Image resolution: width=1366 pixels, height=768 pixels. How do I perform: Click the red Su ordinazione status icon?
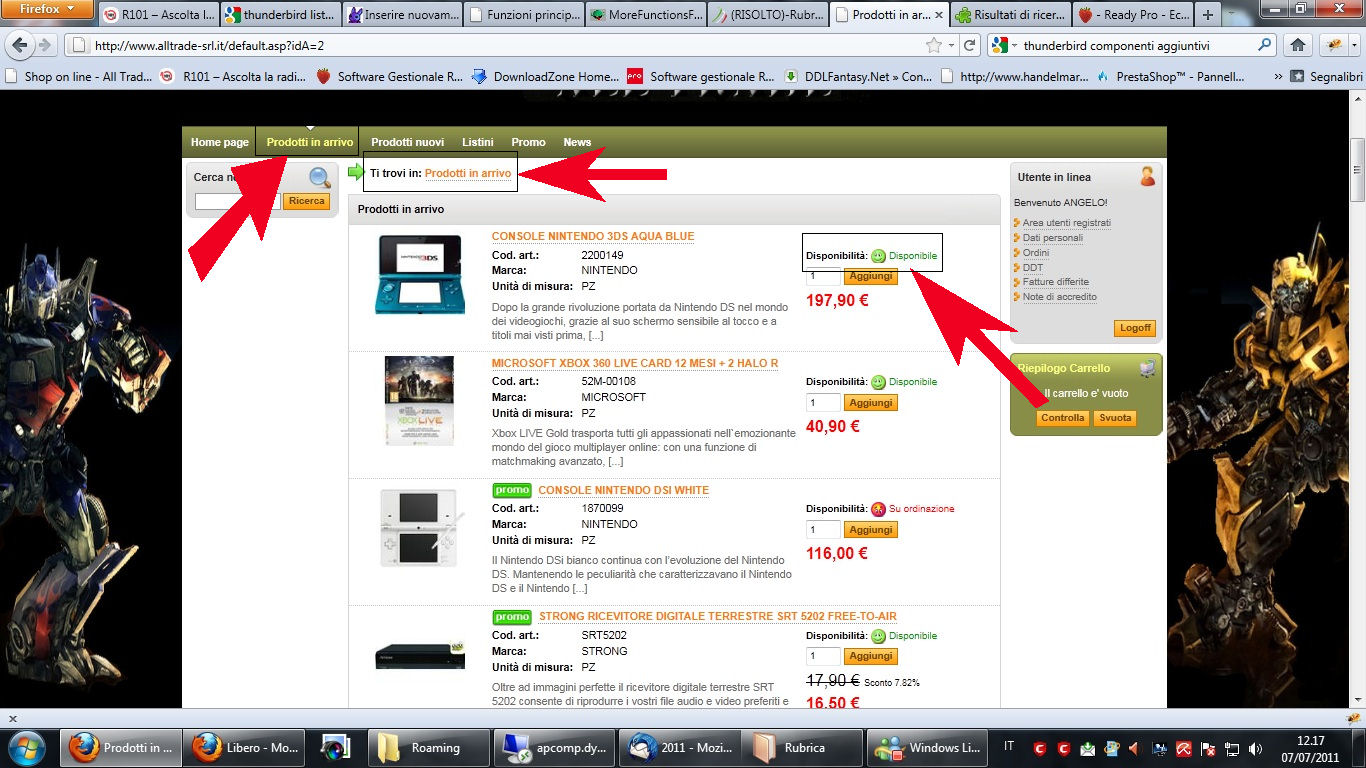(878, 509)
